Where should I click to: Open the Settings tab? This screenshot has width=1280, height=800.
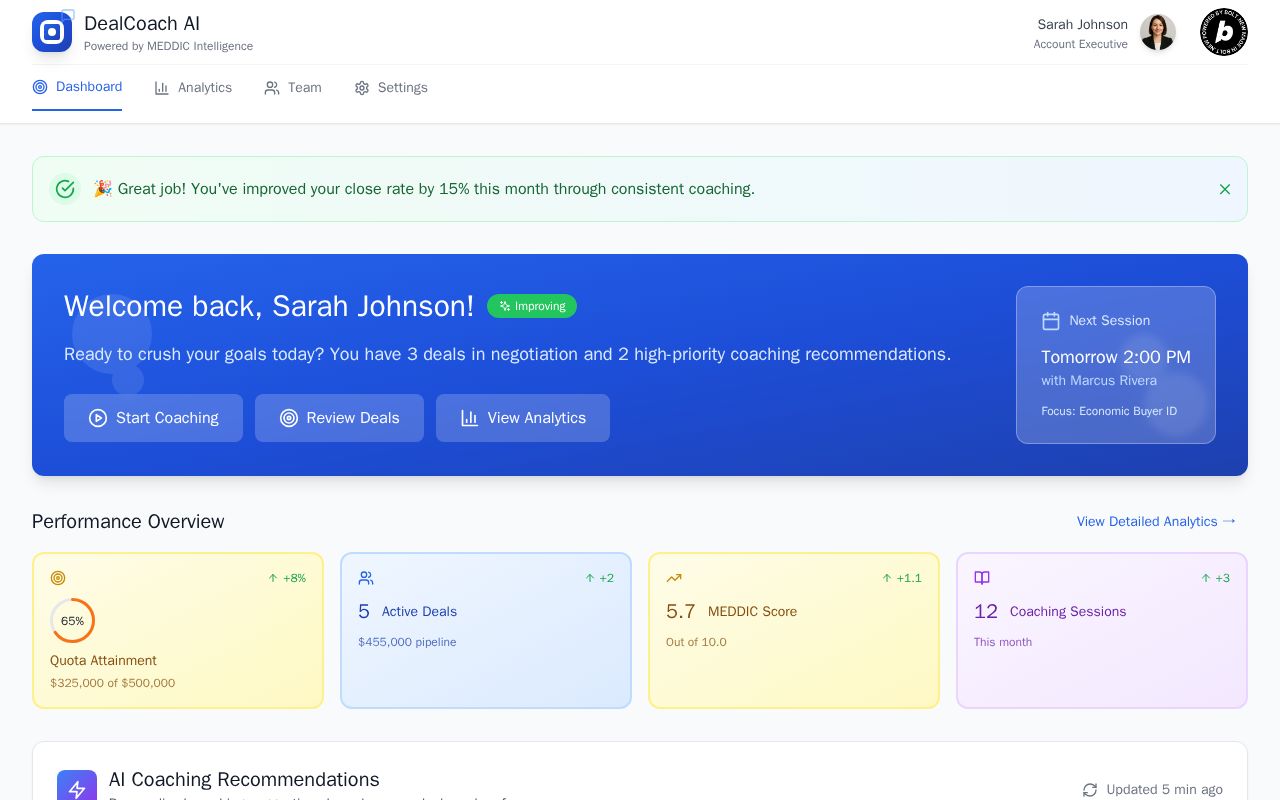click(x=391, y=88)
